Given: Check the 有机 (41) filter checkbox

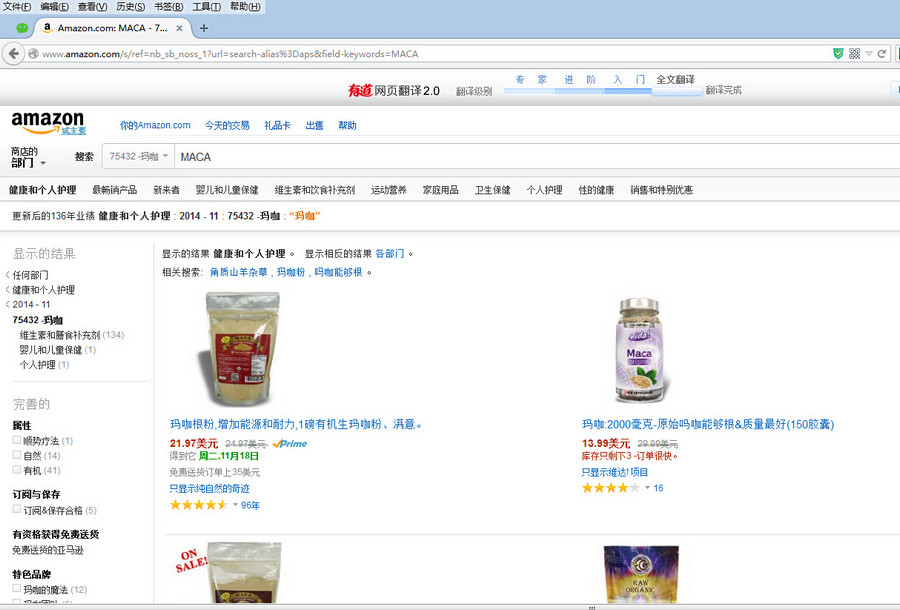Looking at the screenshot, I should pyautogui.click(x=17, y=470).
